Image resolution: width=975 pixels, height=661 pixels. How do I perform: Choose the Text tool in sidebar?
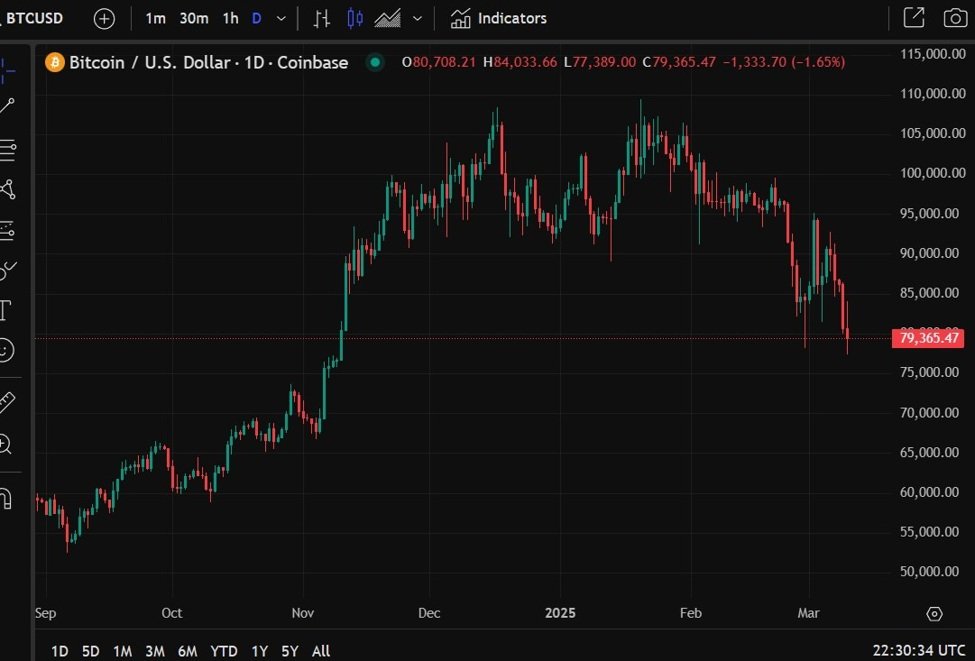tap(5, 309)
